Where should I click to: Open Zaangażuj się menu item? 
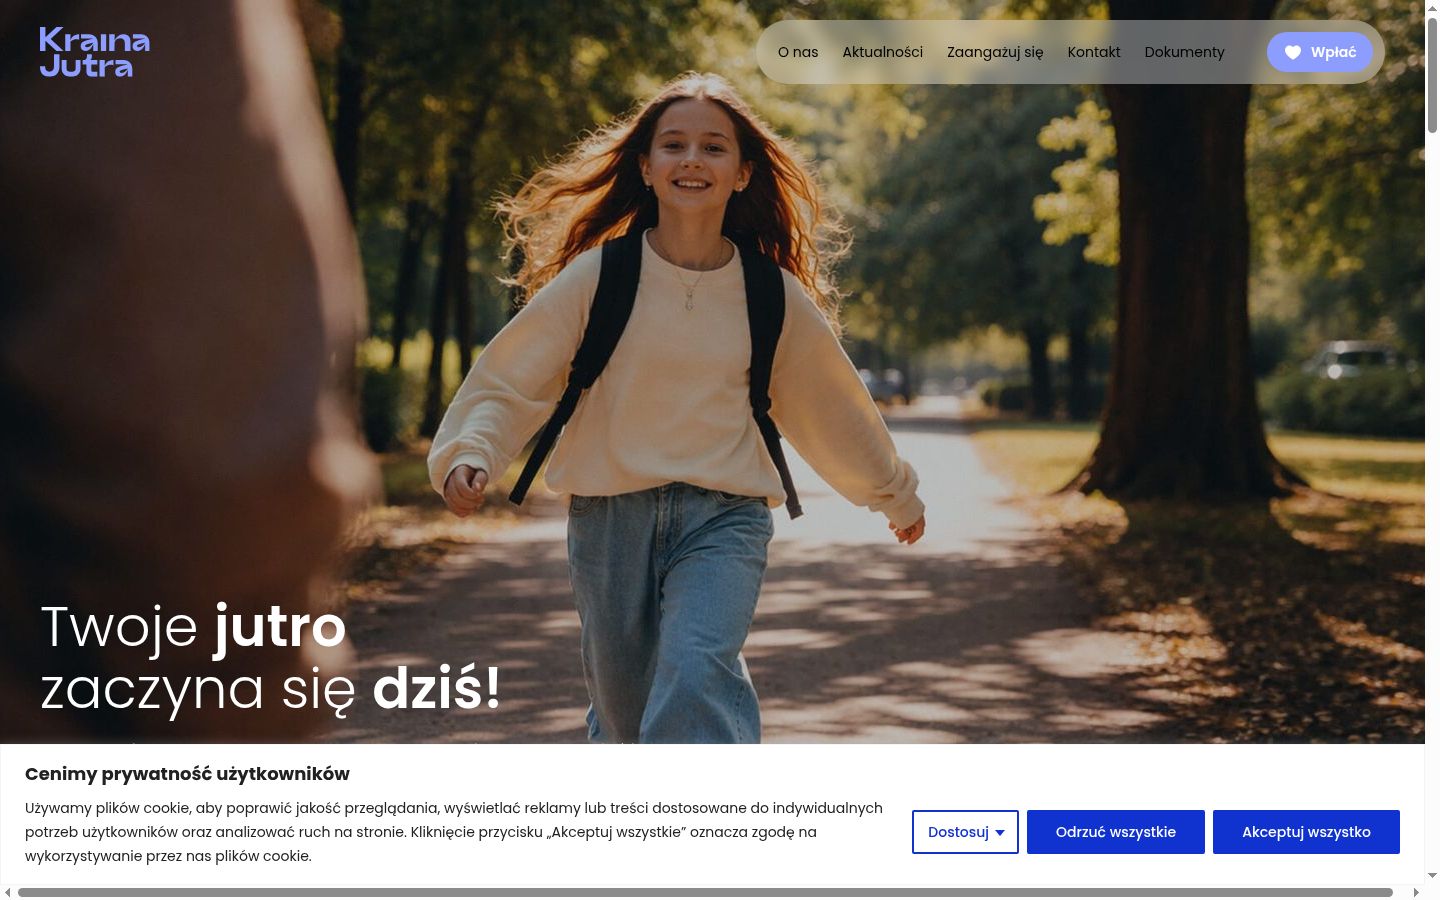(x=995, y=52)
